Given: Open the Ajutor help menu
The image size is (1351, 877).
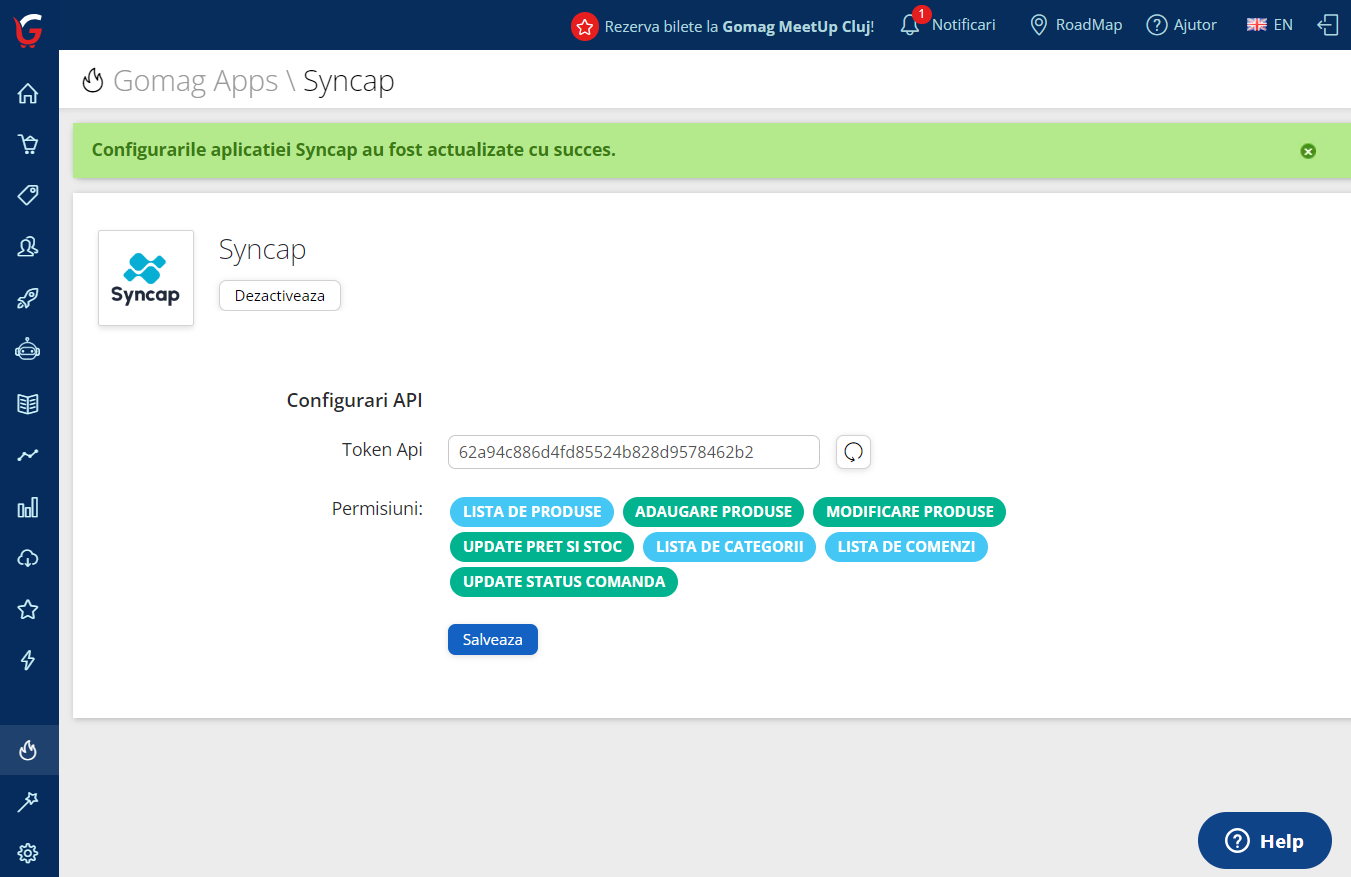Looking at the screenshot, I should coord(1182,25).
